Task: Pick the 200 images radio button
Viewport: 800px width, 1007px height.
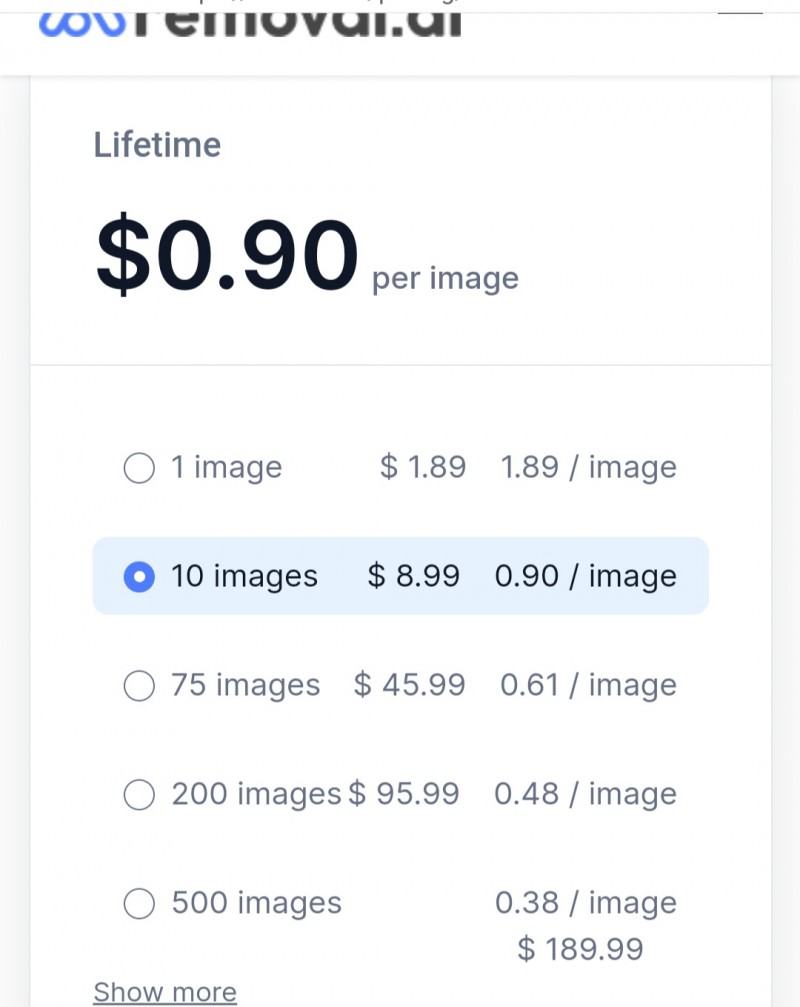Action: point(139,794)
